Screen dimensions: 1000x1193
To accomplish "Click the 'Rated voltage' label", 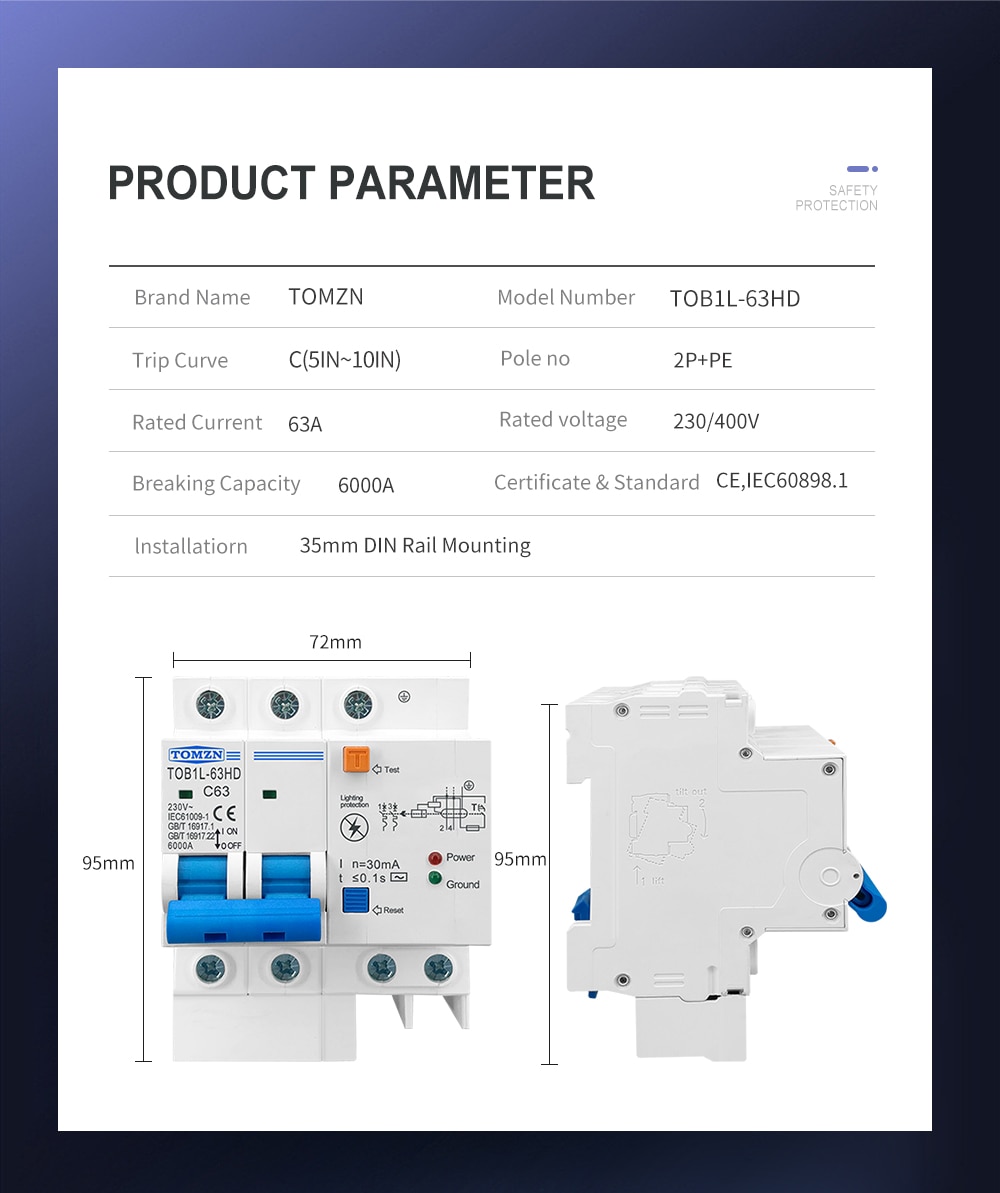I will point(563,420).
